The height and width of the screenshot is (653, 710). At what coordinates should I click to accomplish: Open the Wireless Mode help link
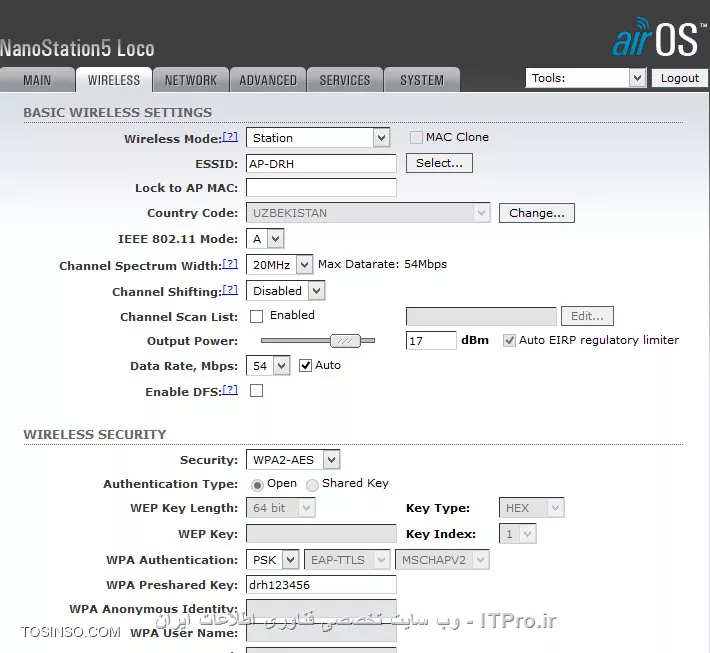pos(230,137)
